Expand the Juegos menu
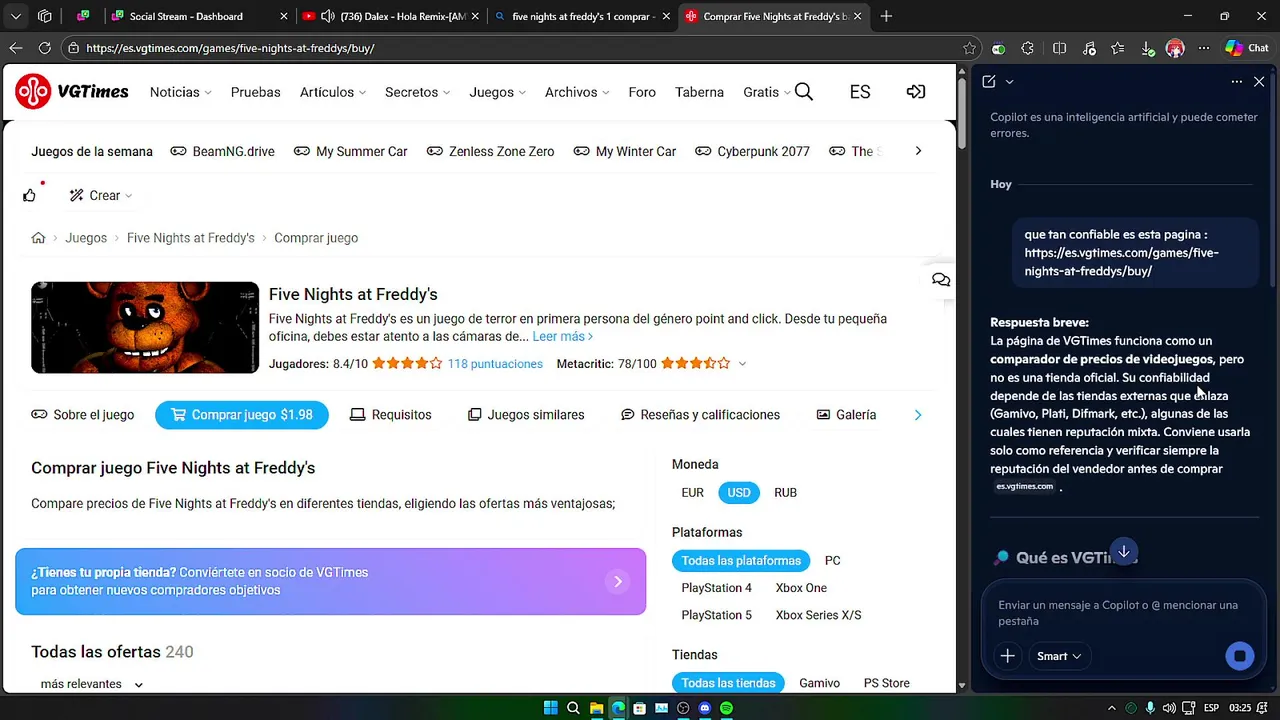The width and height of the screenshot is (1280, 720). 498,92
